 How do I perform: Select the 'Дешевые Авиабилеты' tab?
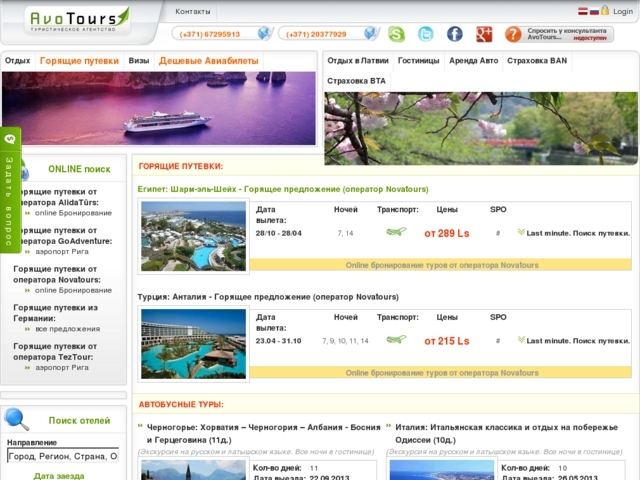click(208, 61)
